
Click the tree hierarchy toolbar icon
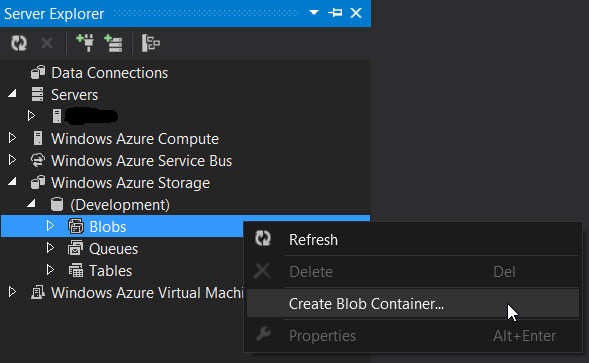[x=151, y=43]
